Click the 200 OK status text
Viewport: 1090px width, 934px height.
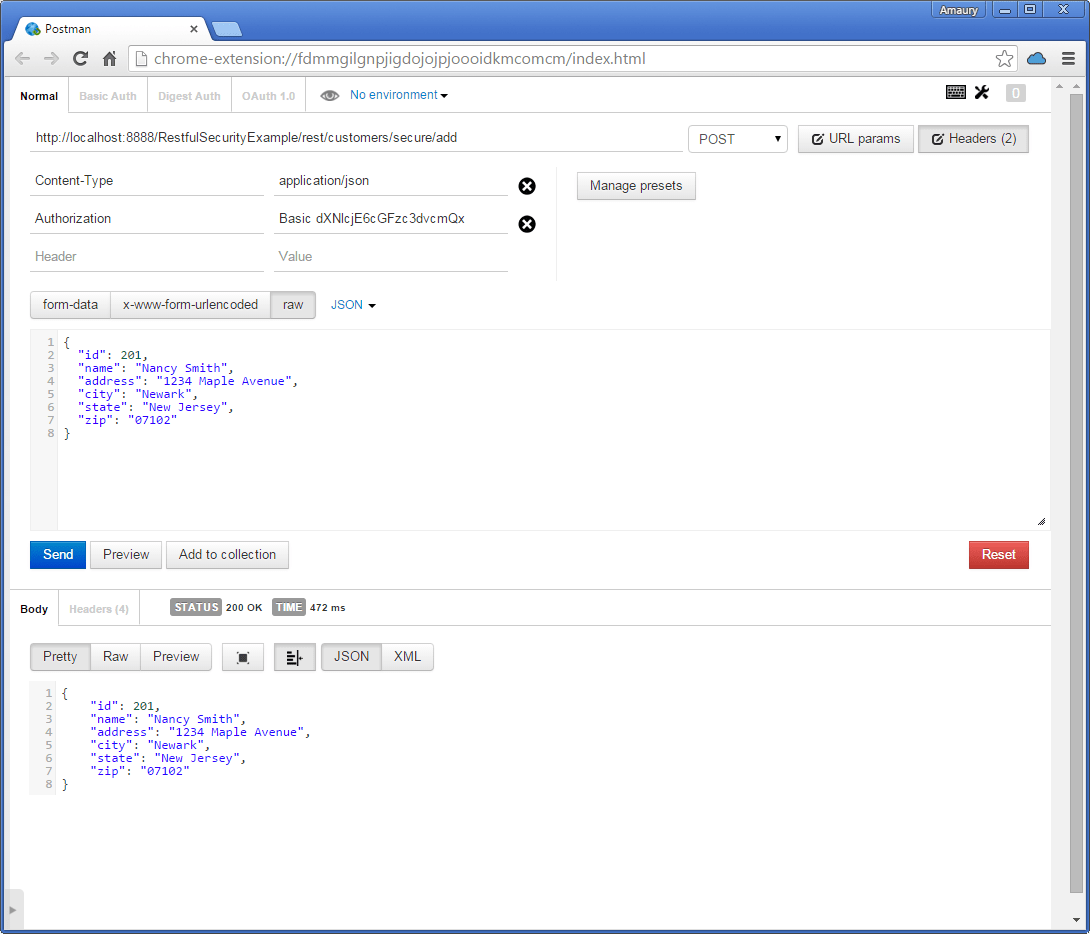(244, 607)
